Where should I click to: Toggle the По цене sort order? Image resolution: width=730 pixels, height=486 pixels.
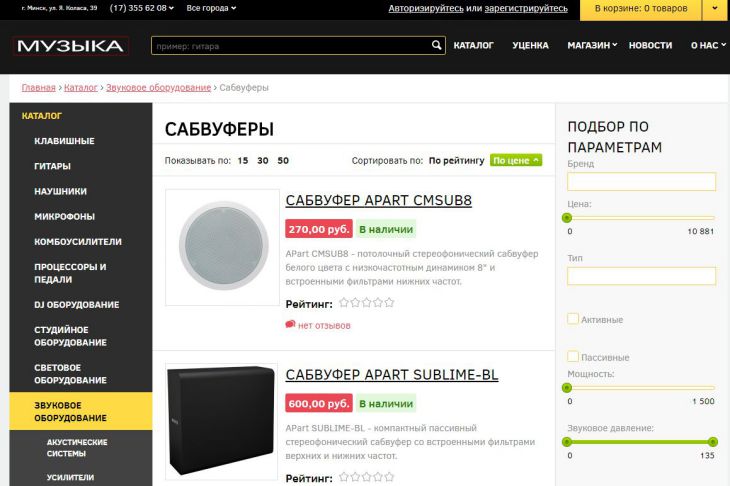(516, 160)
